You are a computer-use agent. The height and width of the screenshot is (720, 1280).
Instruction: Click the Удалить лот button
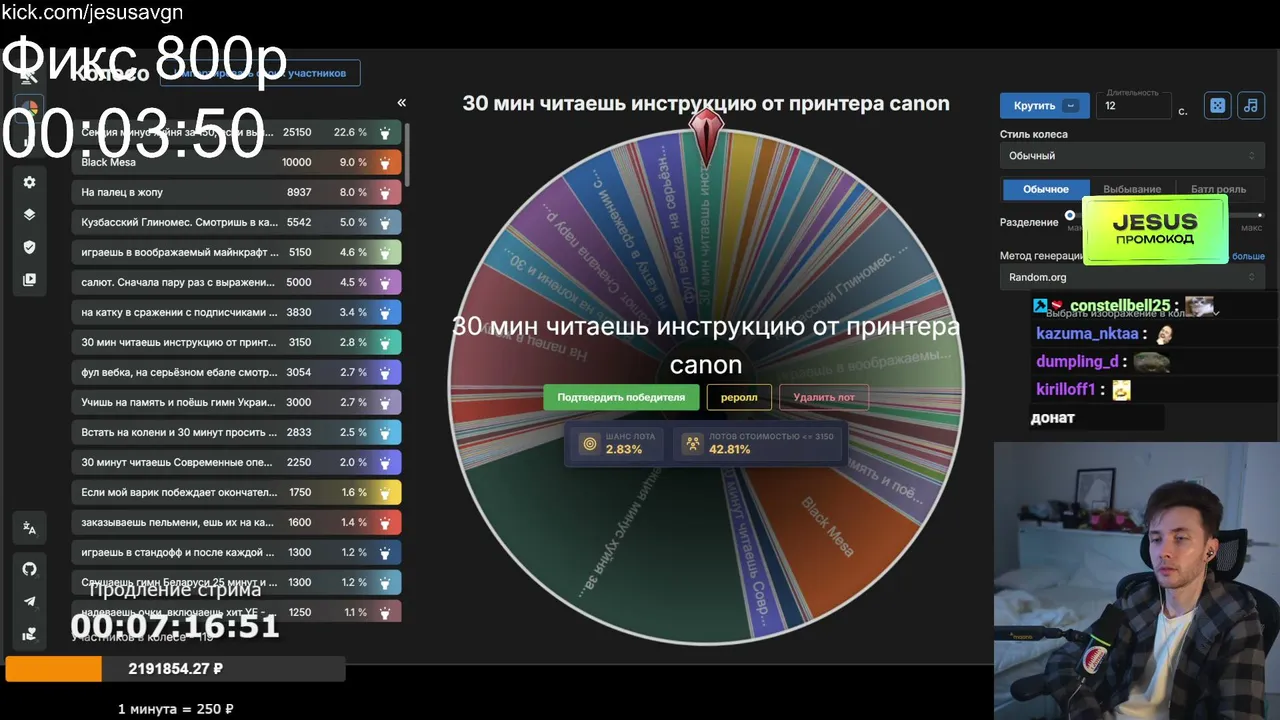824,397
